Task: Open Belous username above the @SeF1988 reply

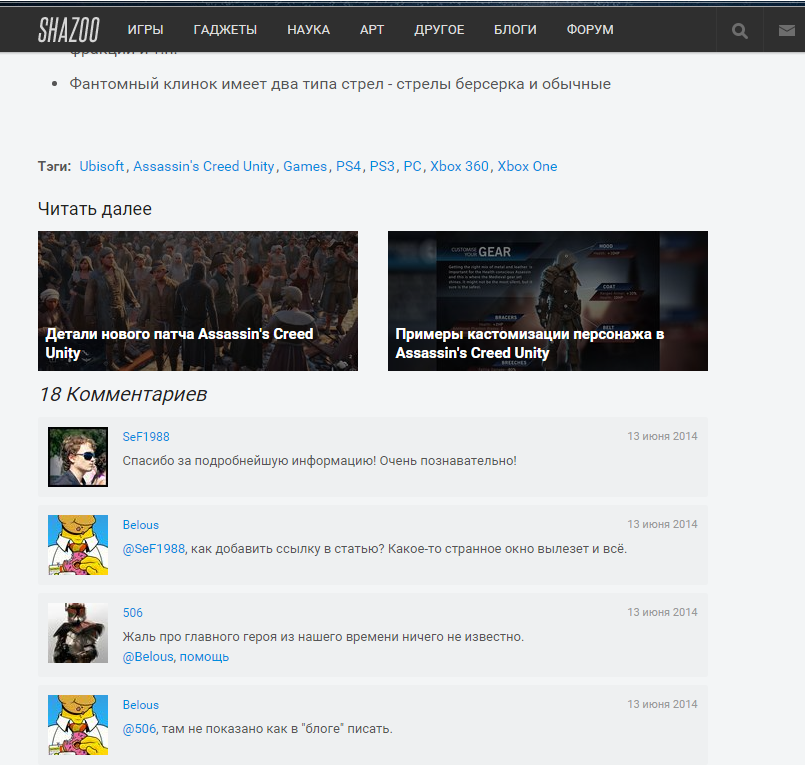Action: tap(141, 525)
